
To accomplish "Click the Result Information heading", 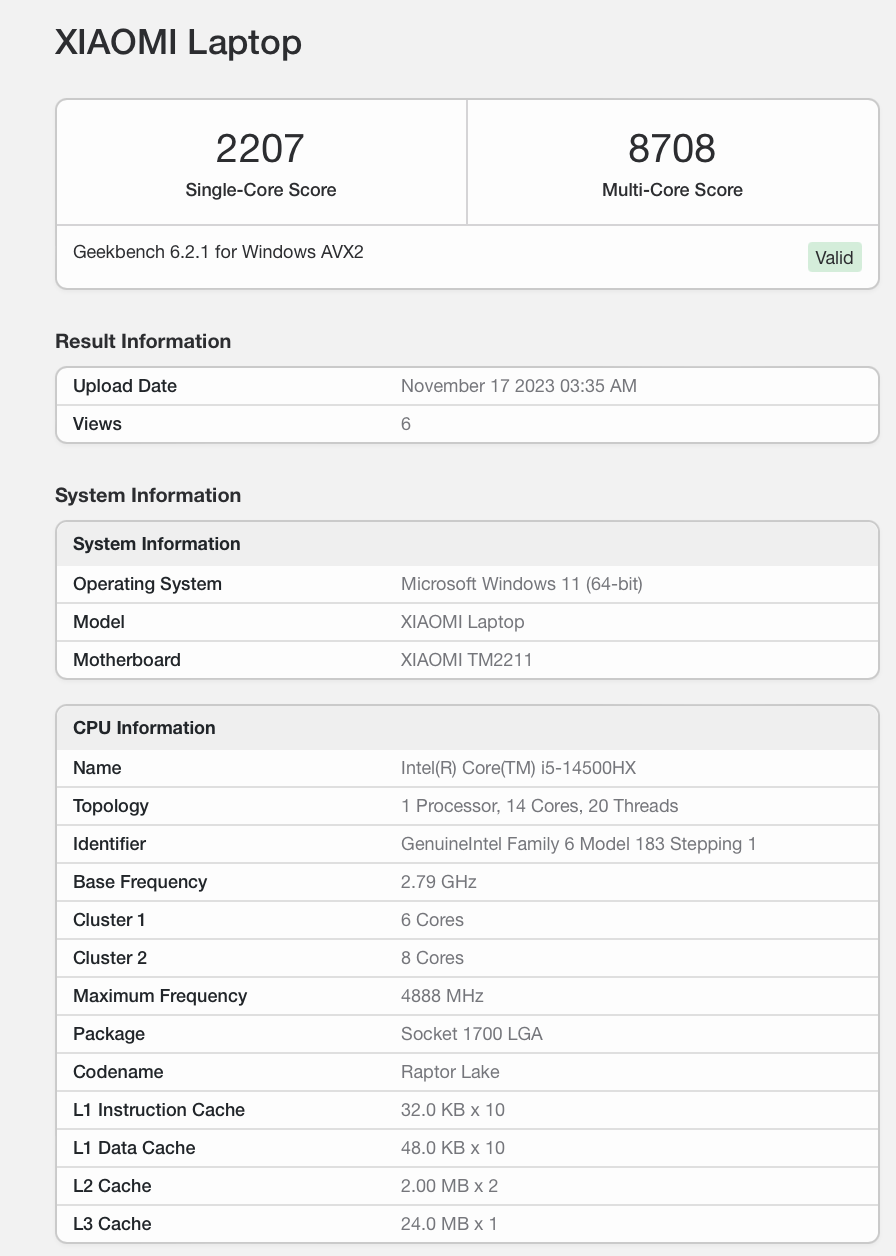I will click(x=143, y=341).
